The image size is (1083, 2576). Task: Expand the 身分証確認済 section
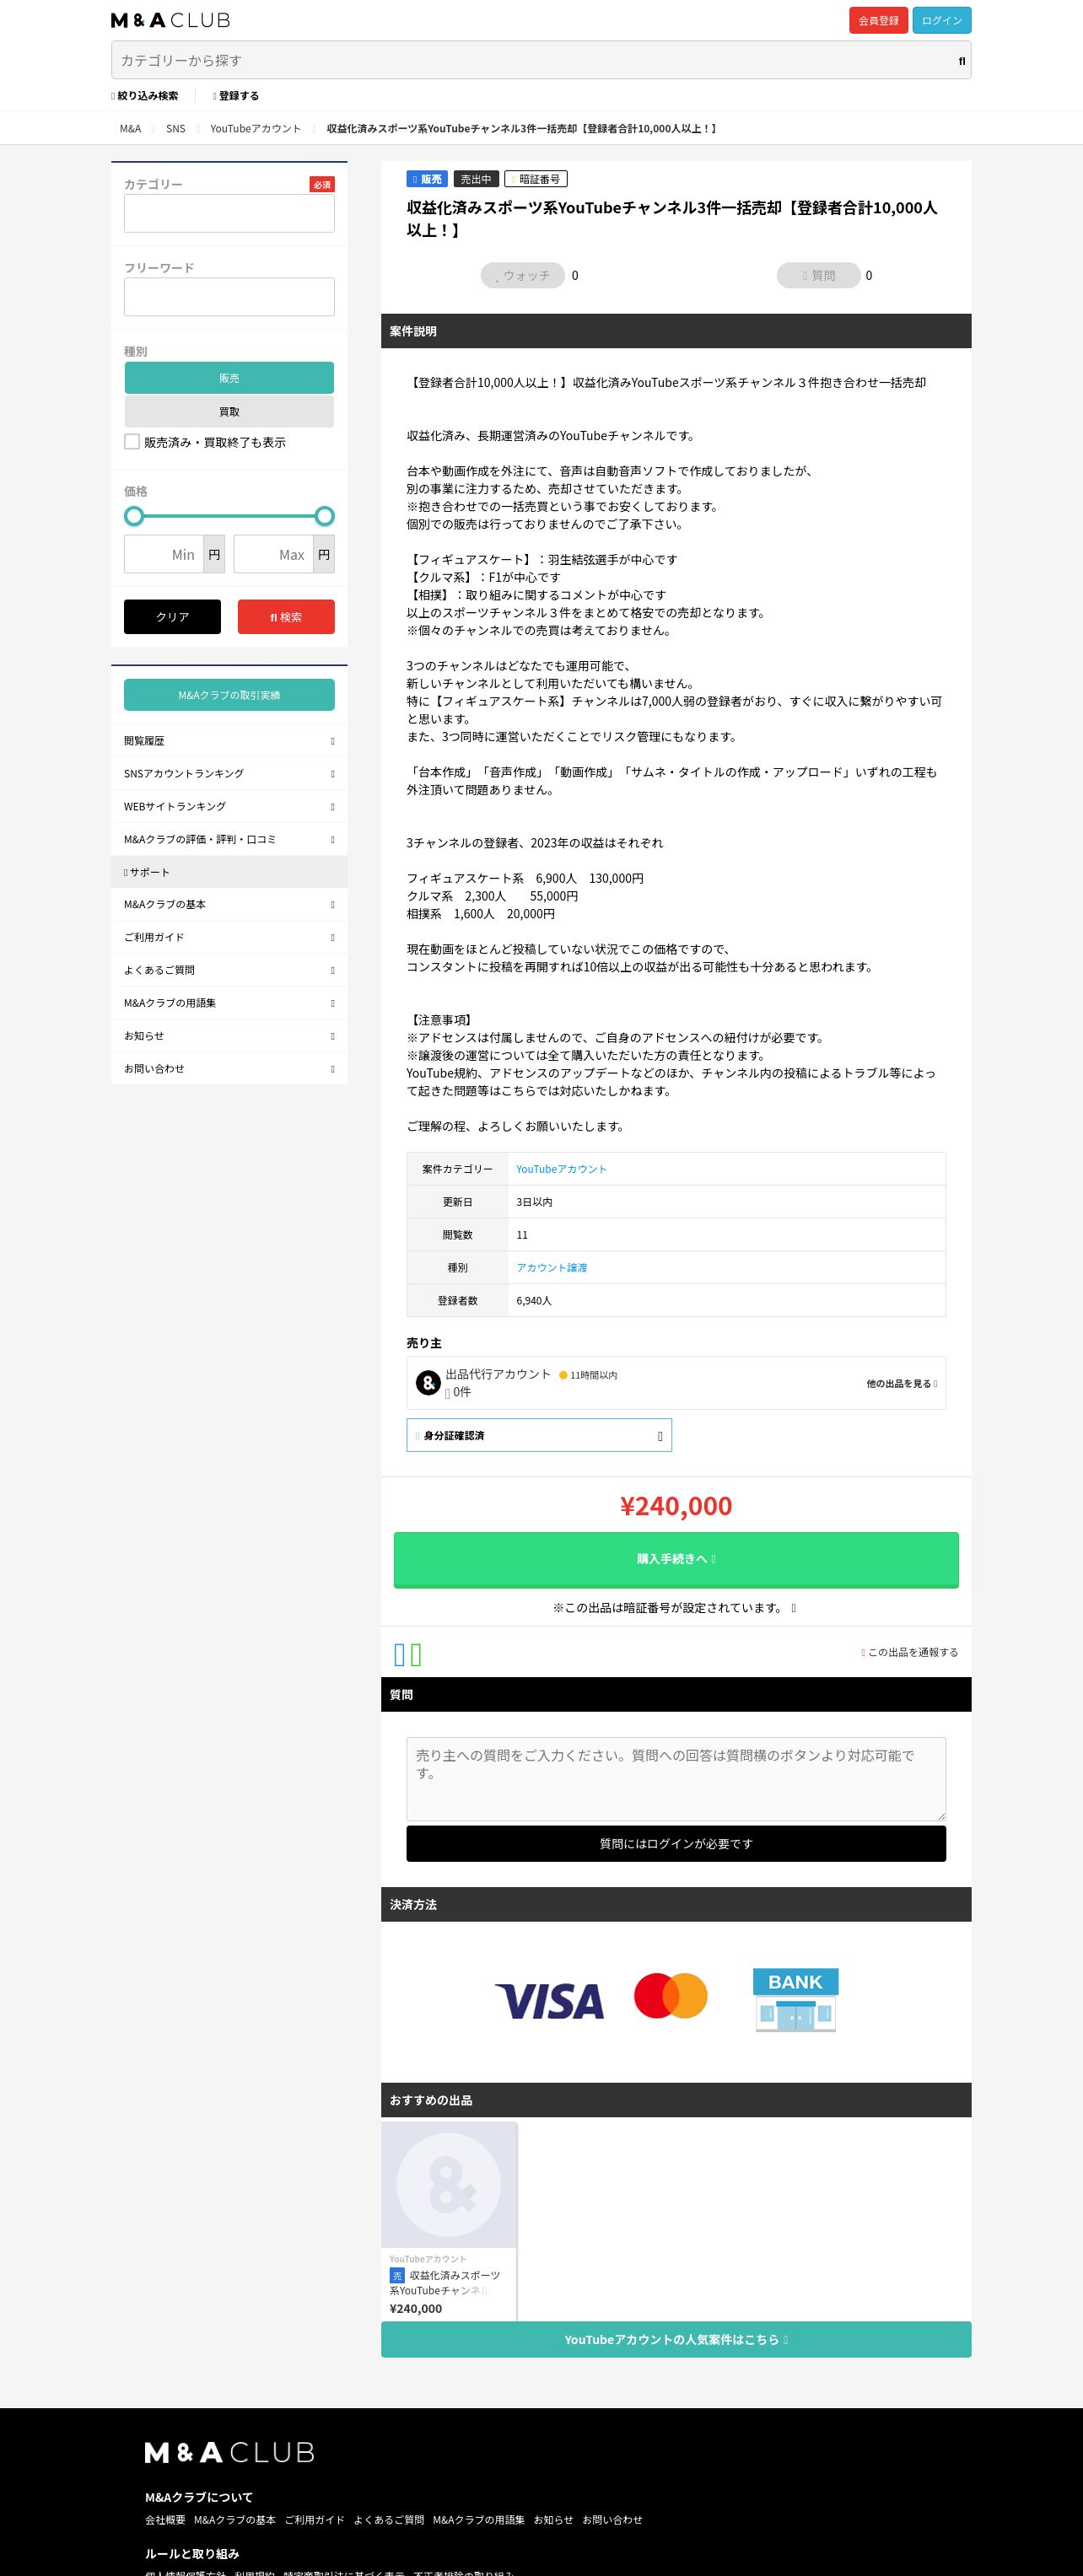point(539,1435)
